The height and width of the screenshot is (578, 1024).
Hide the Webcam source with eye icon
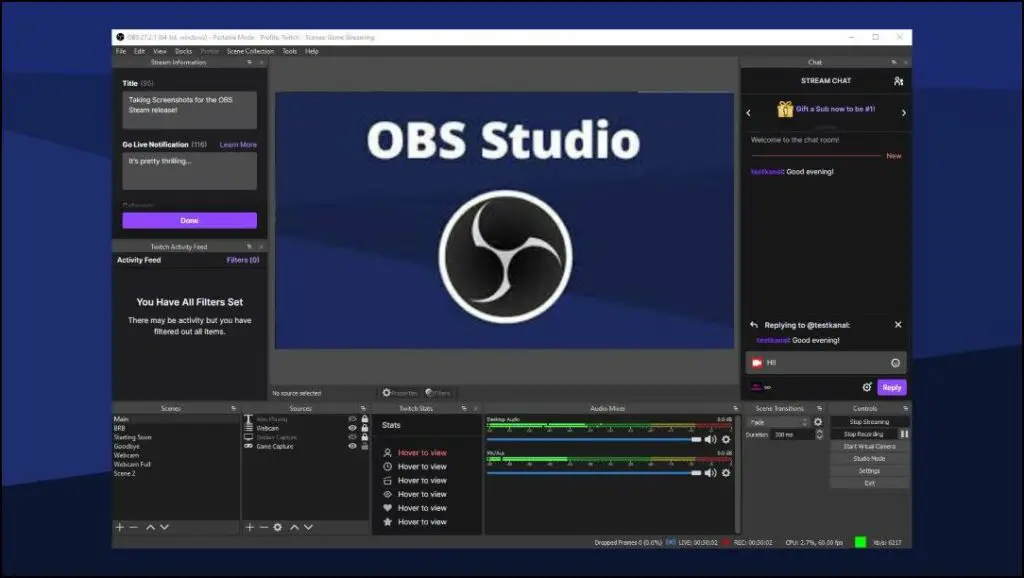point(353,428)
